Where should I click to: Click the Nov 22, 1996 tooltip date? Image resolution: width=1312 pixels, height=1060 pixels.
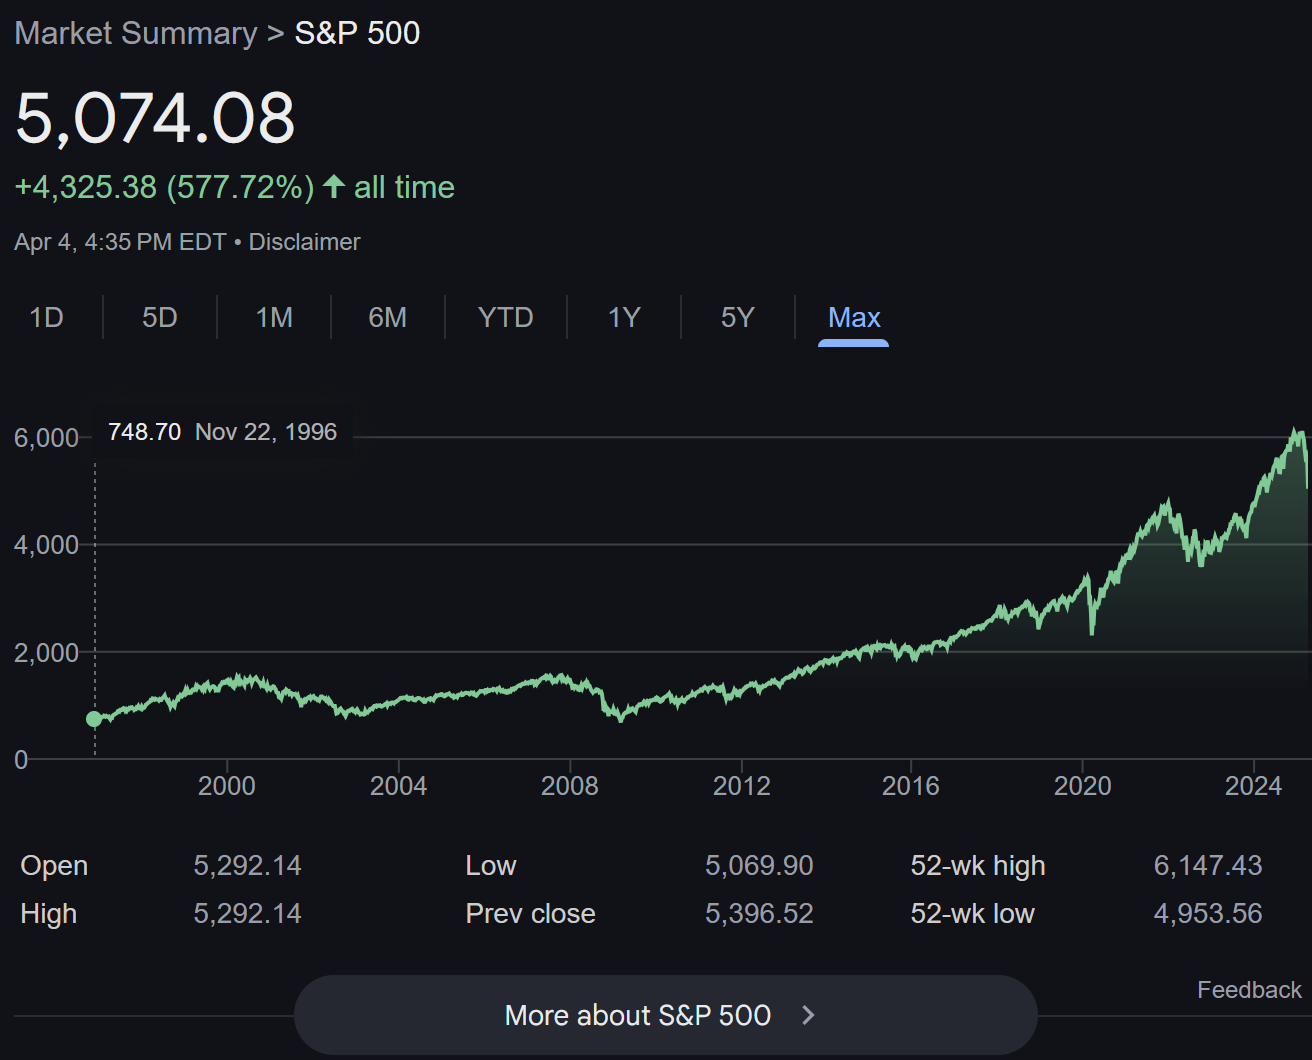click(x=266, y=432)
